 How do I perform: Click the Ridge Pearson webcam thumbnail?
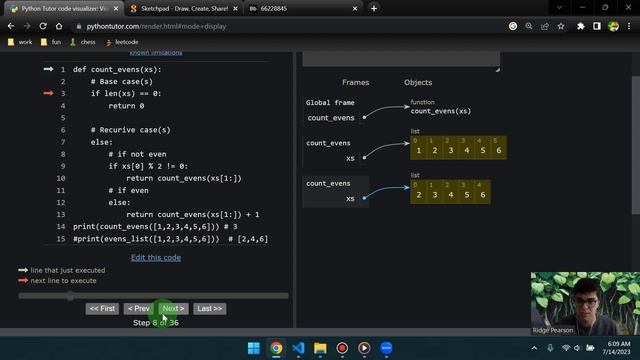585,304
